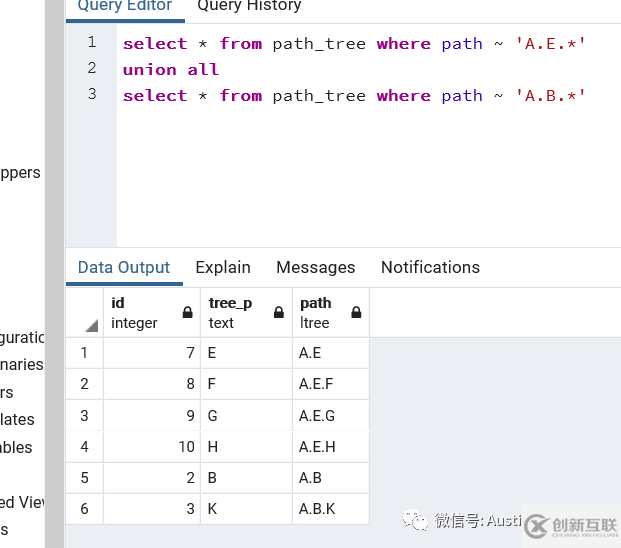
Task: Click the lock icon in id column header
Action: click(188, 312)
